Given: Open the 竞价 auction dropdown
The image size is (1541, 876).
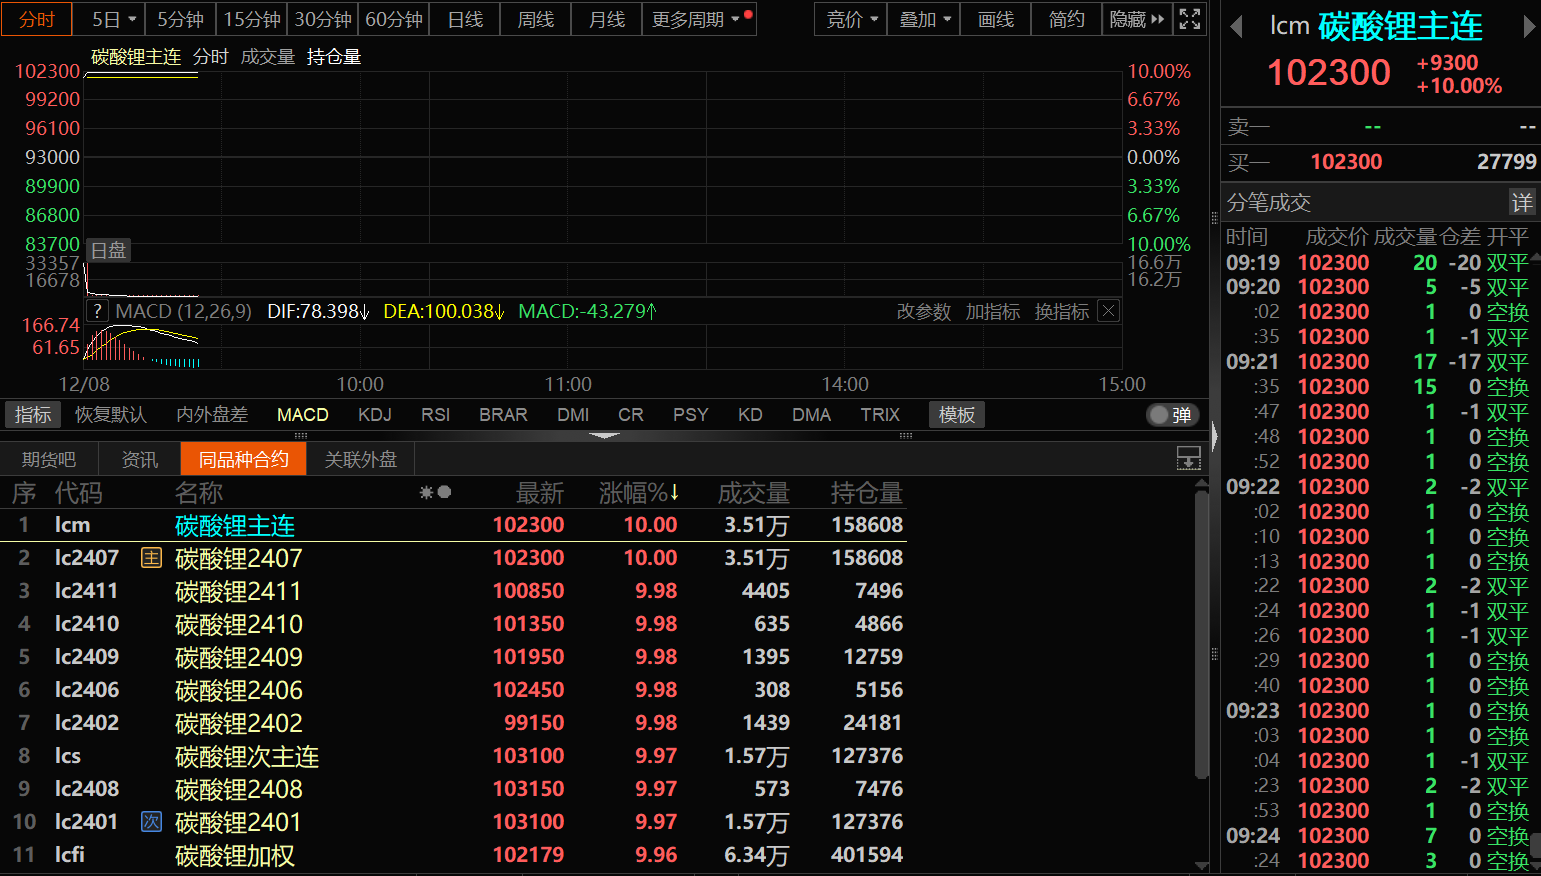Looking at the screenshot, I should click(852, 19).
